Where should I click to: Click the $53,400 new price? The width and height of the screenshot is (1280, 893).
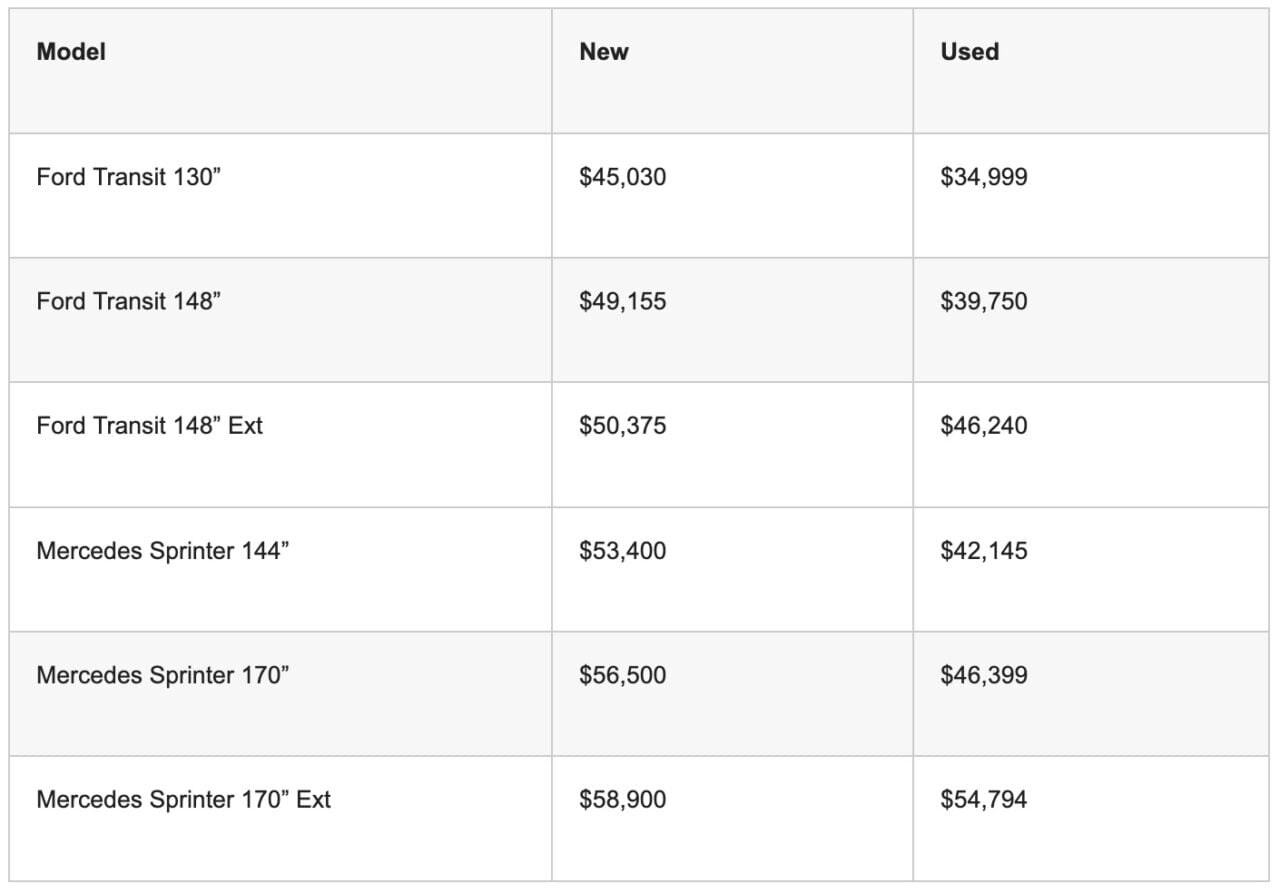(622, 551)
